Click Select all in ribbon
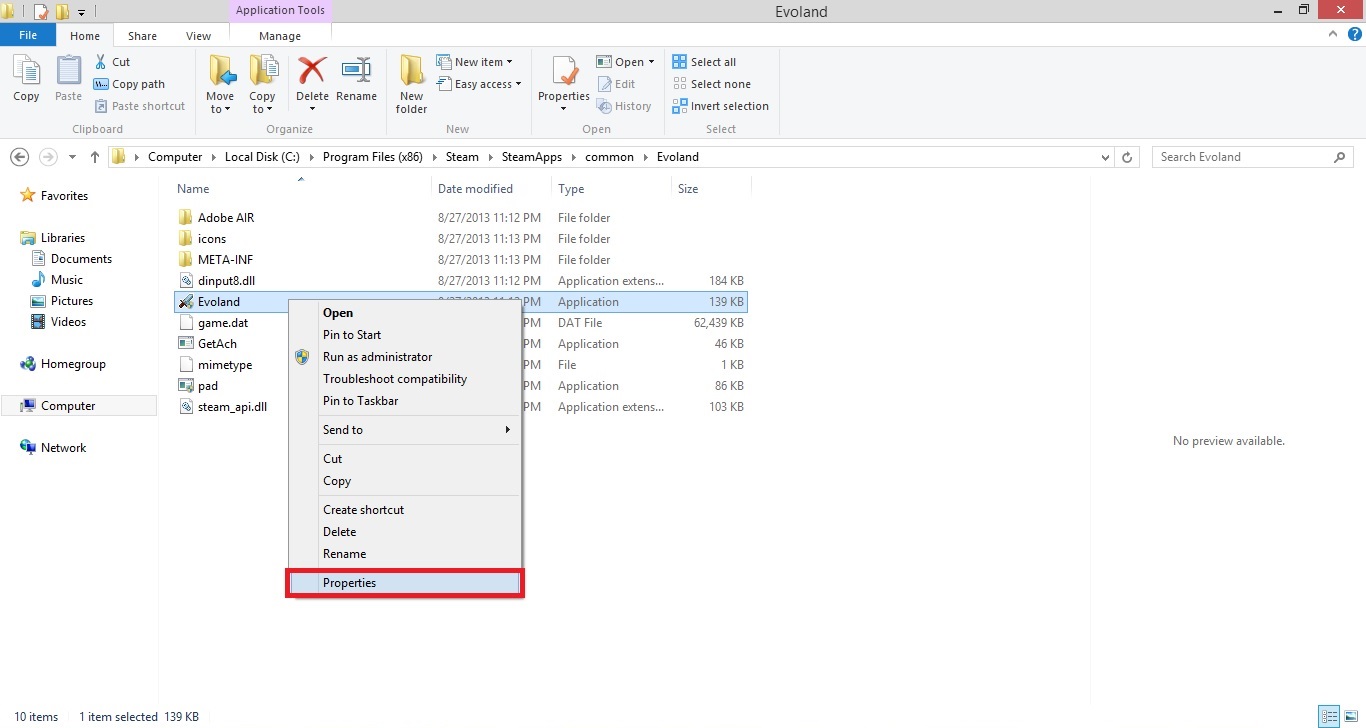 tap(704, 62)
